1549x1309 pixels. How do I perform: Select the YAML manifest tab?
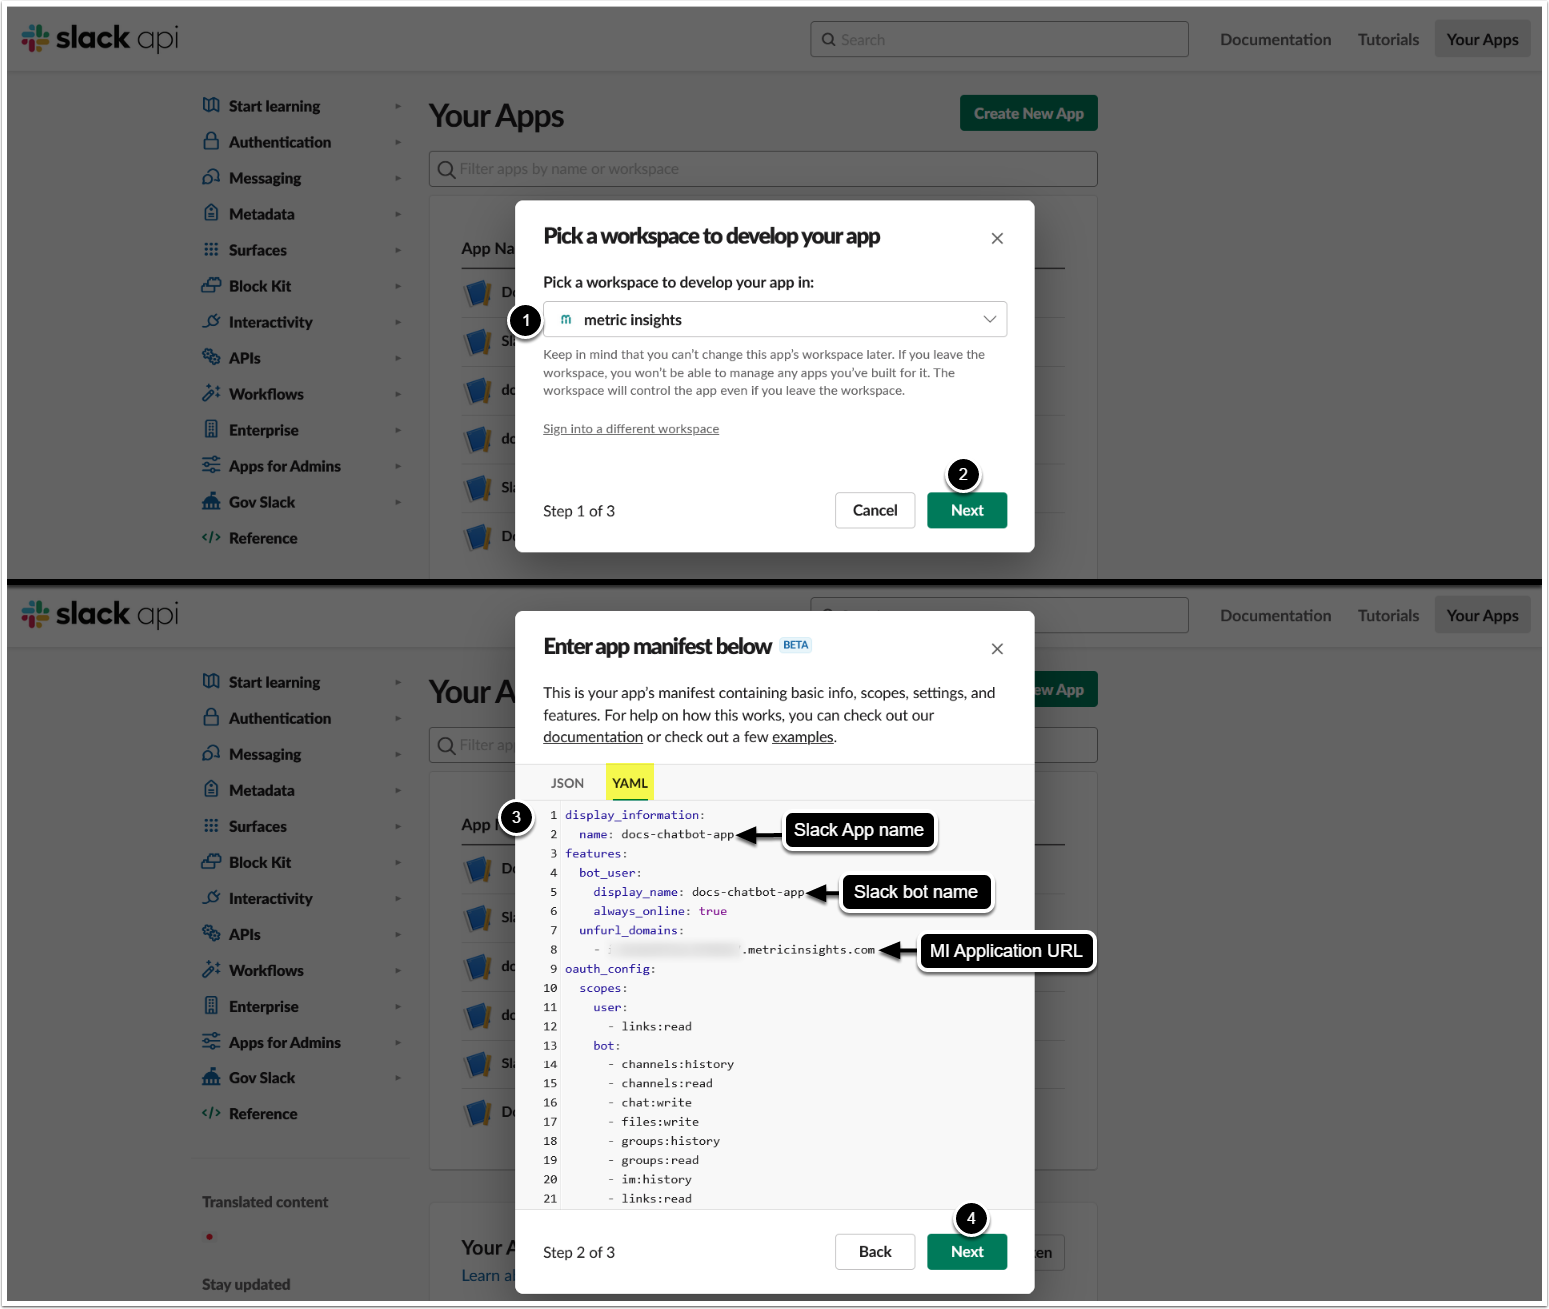[x=630, y=783]
